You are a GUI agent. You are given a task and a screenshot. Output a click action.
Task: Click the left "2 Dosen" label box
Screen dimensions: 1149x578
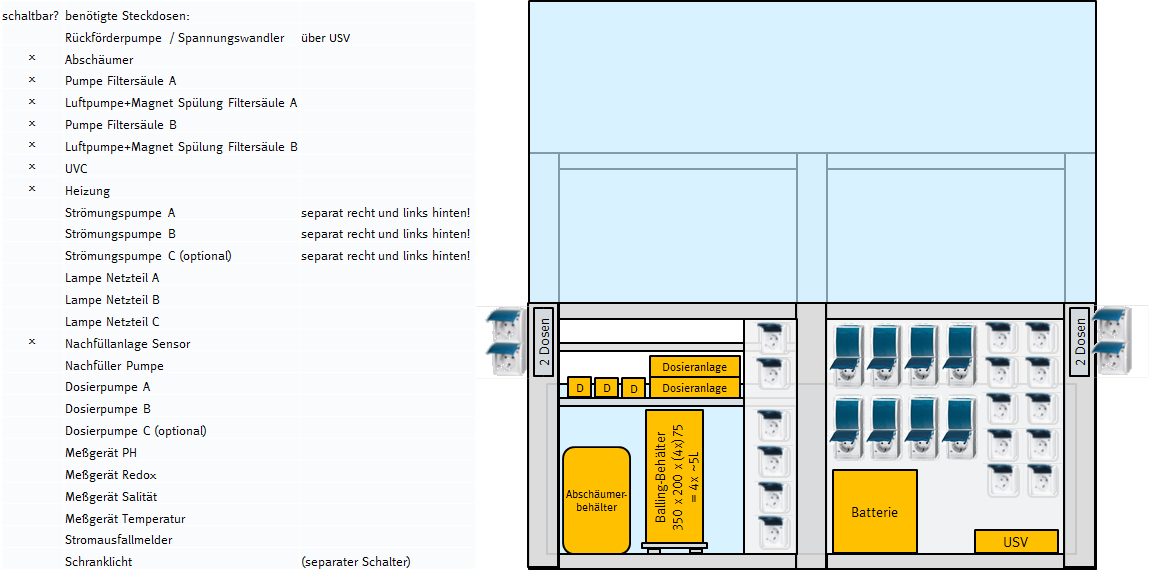(544, 341)
